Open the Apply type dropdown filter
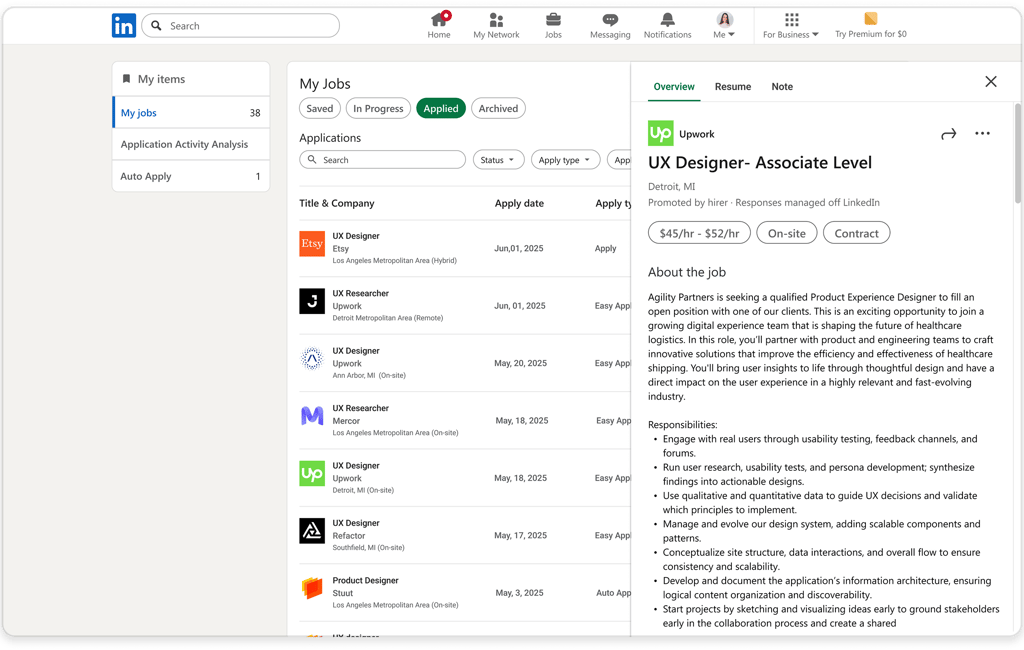This screenshot has width=1024, height=650. point(566,160)
